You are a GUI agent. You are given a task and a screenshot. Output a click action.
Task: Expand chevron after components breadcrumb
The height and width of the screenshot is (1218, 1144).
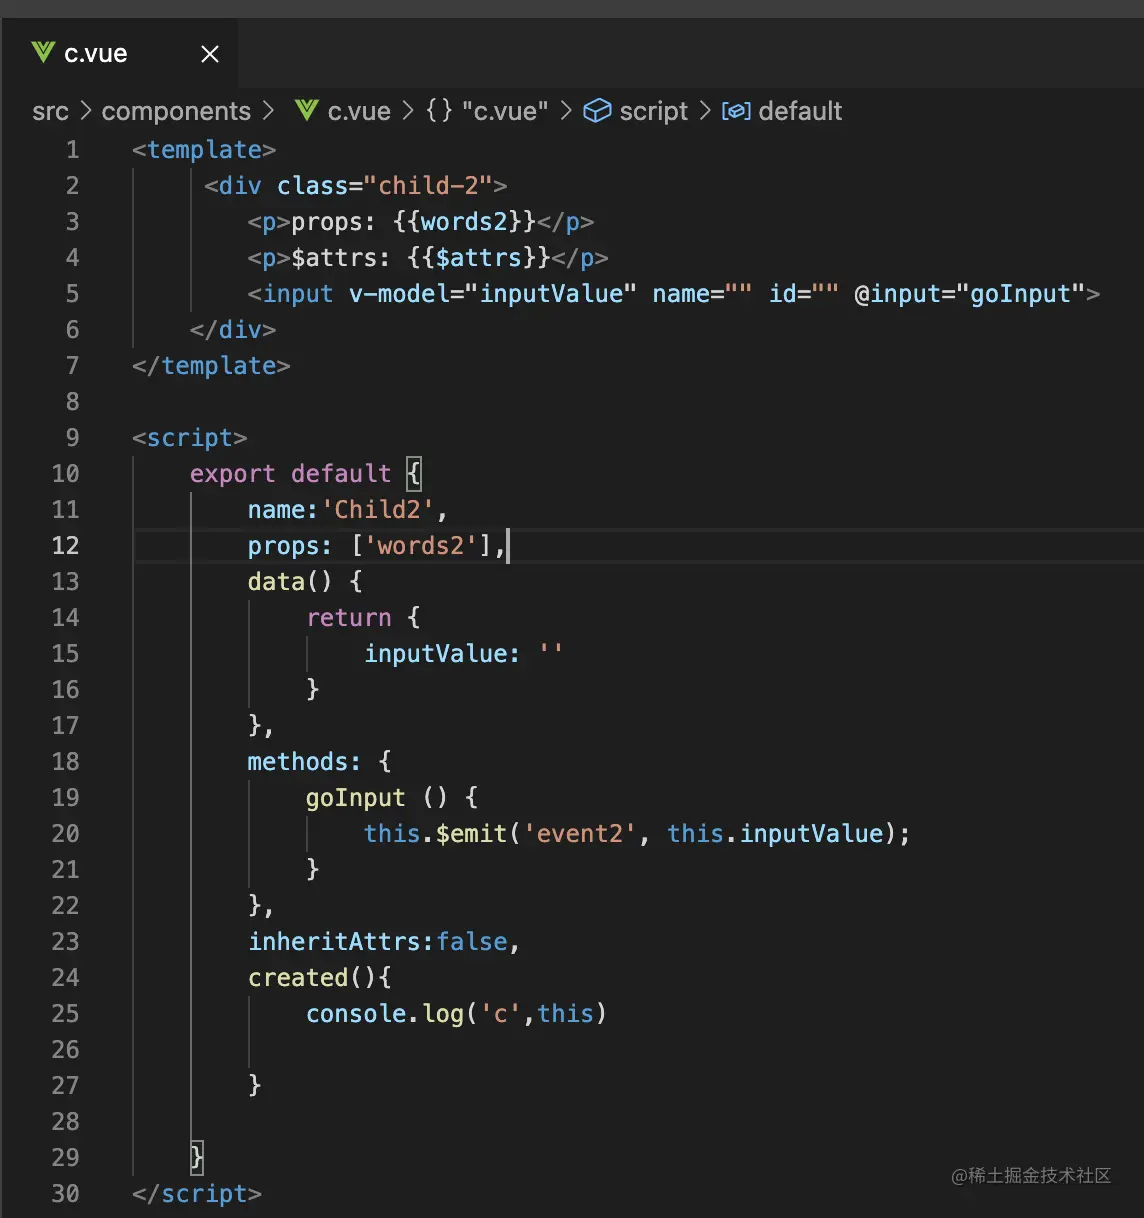[267, 111]
